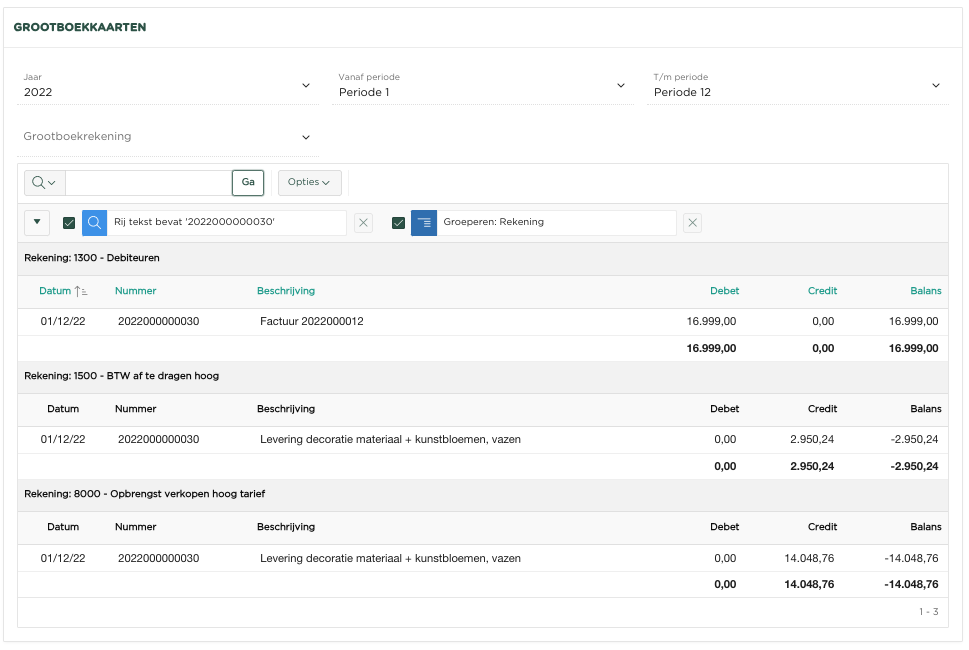969x650 pixels.
Task: Click the Nummer column header
Action: tap(136, 291)
